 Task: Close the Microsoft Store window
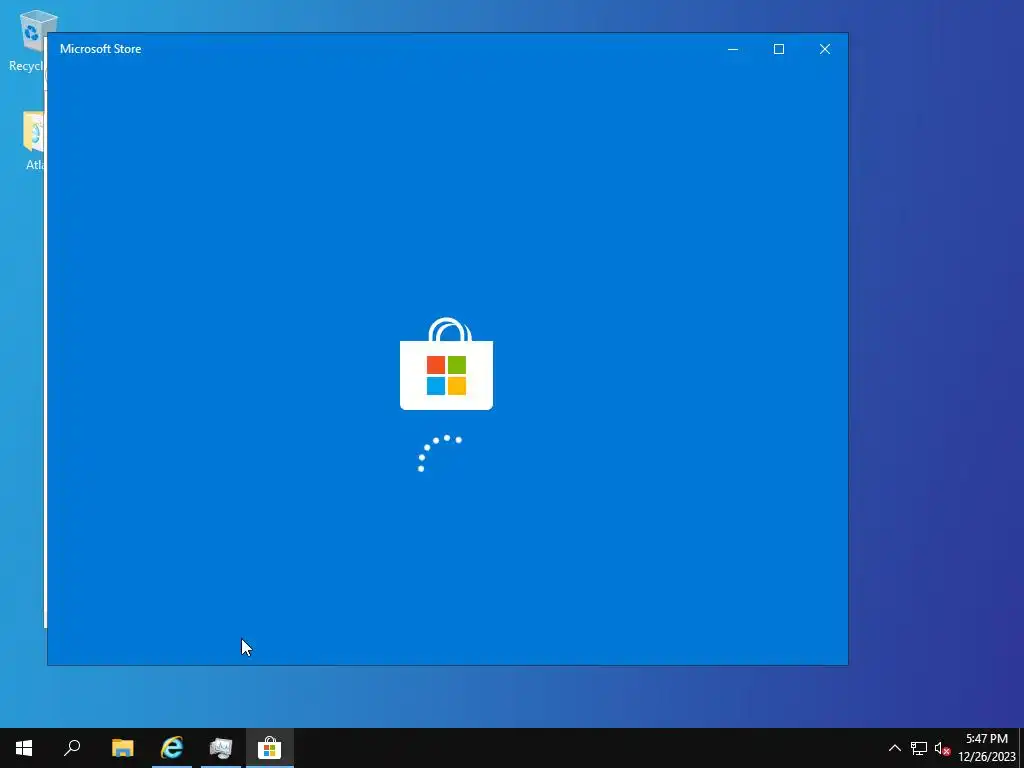825,49
